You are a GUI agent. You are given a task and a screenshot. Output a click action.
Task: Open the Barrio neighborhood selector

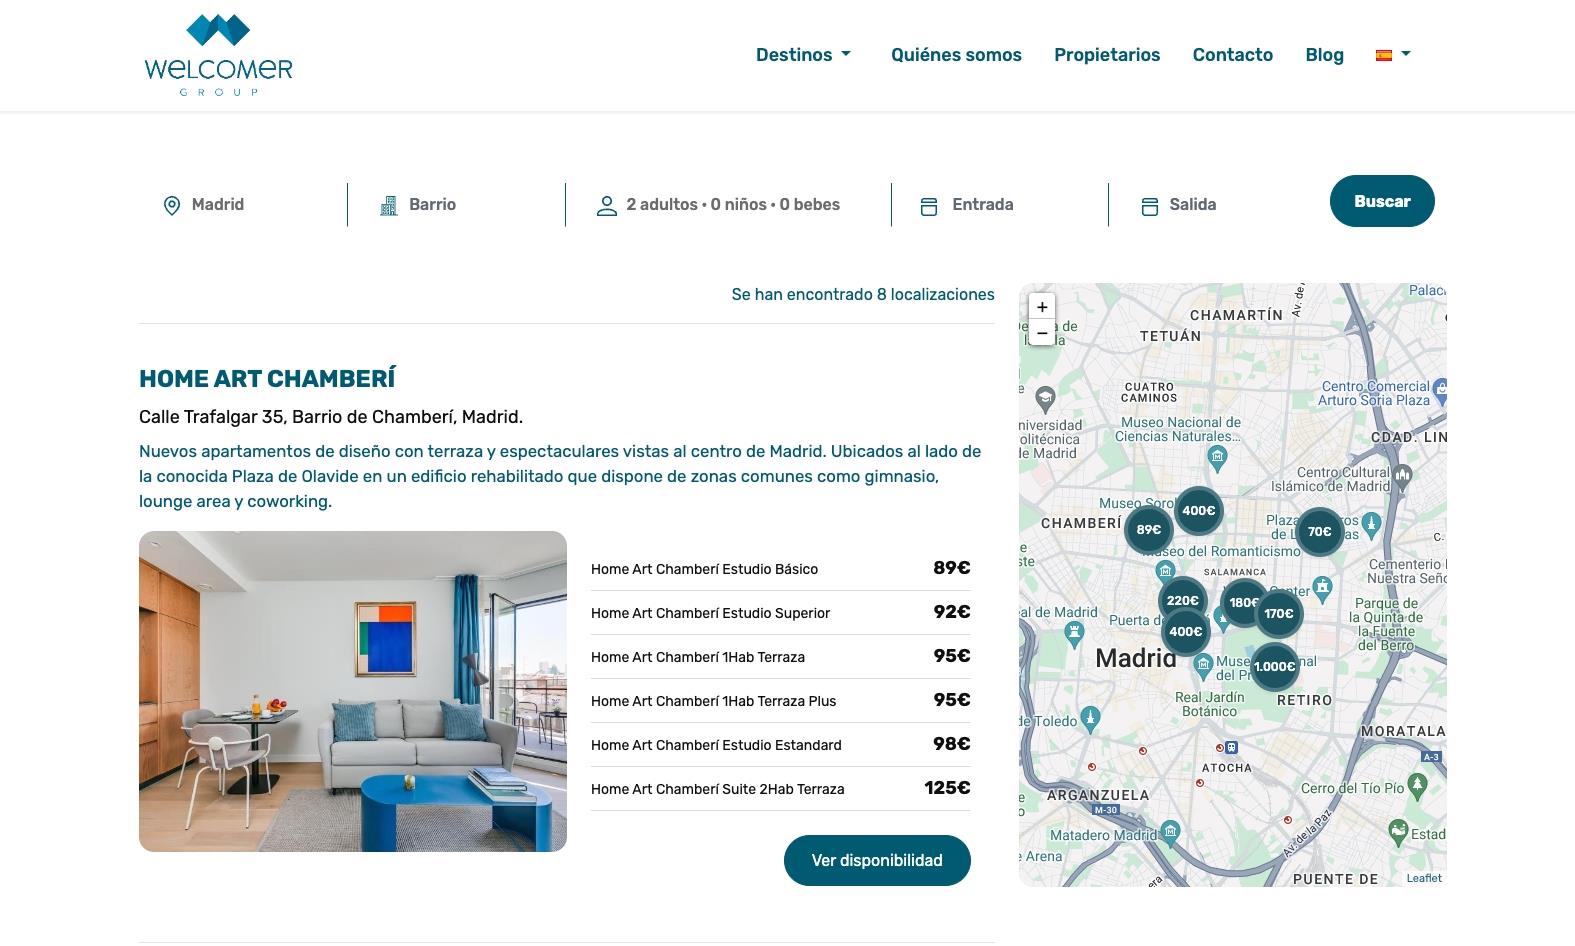[x=457, y=204]
